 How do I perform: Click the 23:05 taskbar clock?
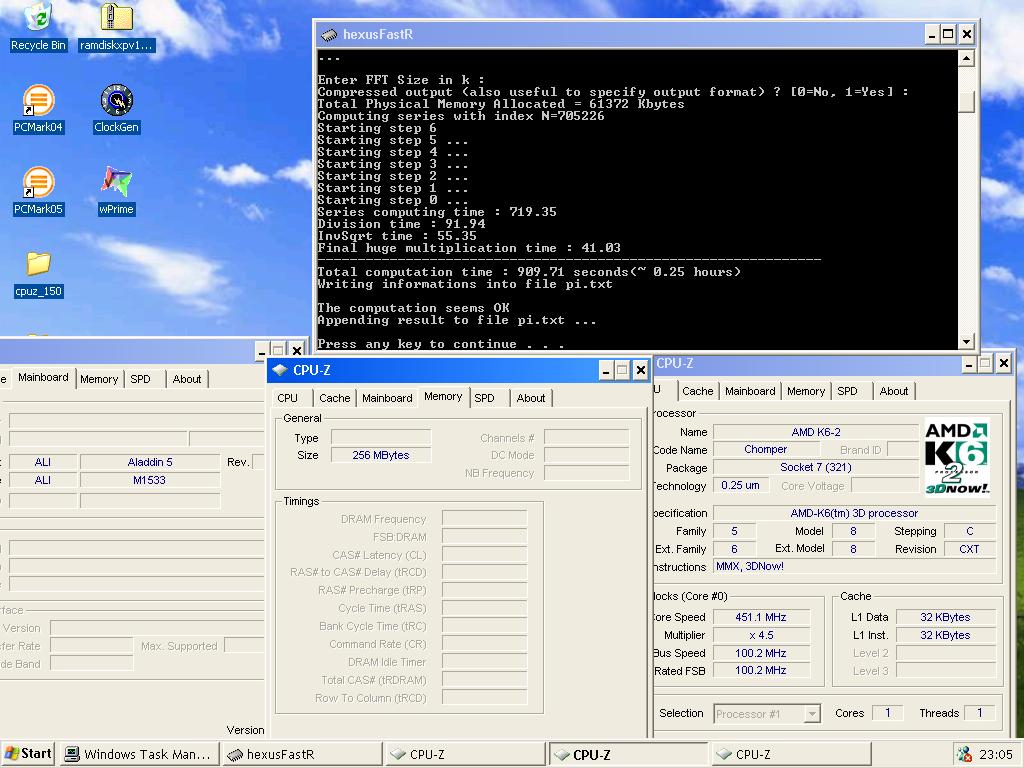tap(995, 754)
